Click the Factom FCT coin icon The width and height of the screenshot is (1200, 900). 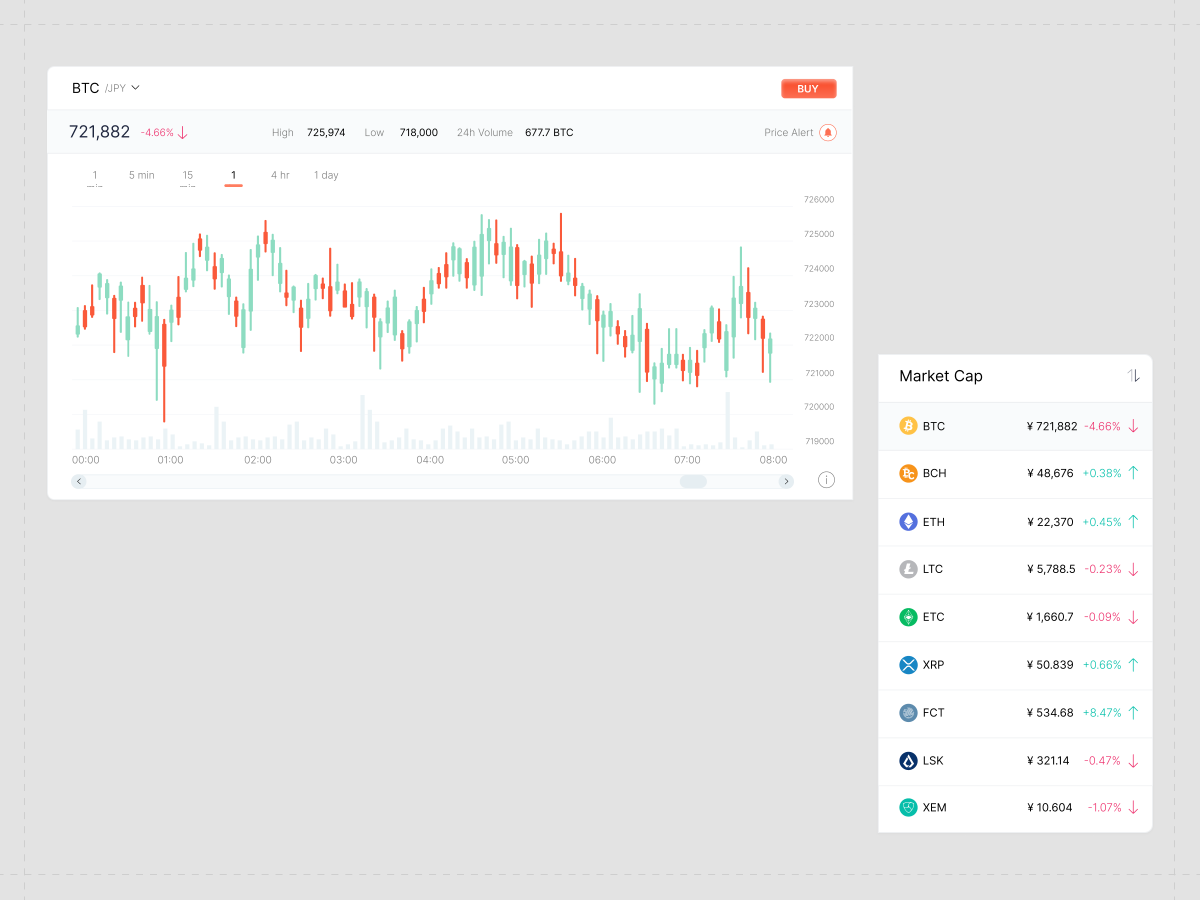point(908,713)
